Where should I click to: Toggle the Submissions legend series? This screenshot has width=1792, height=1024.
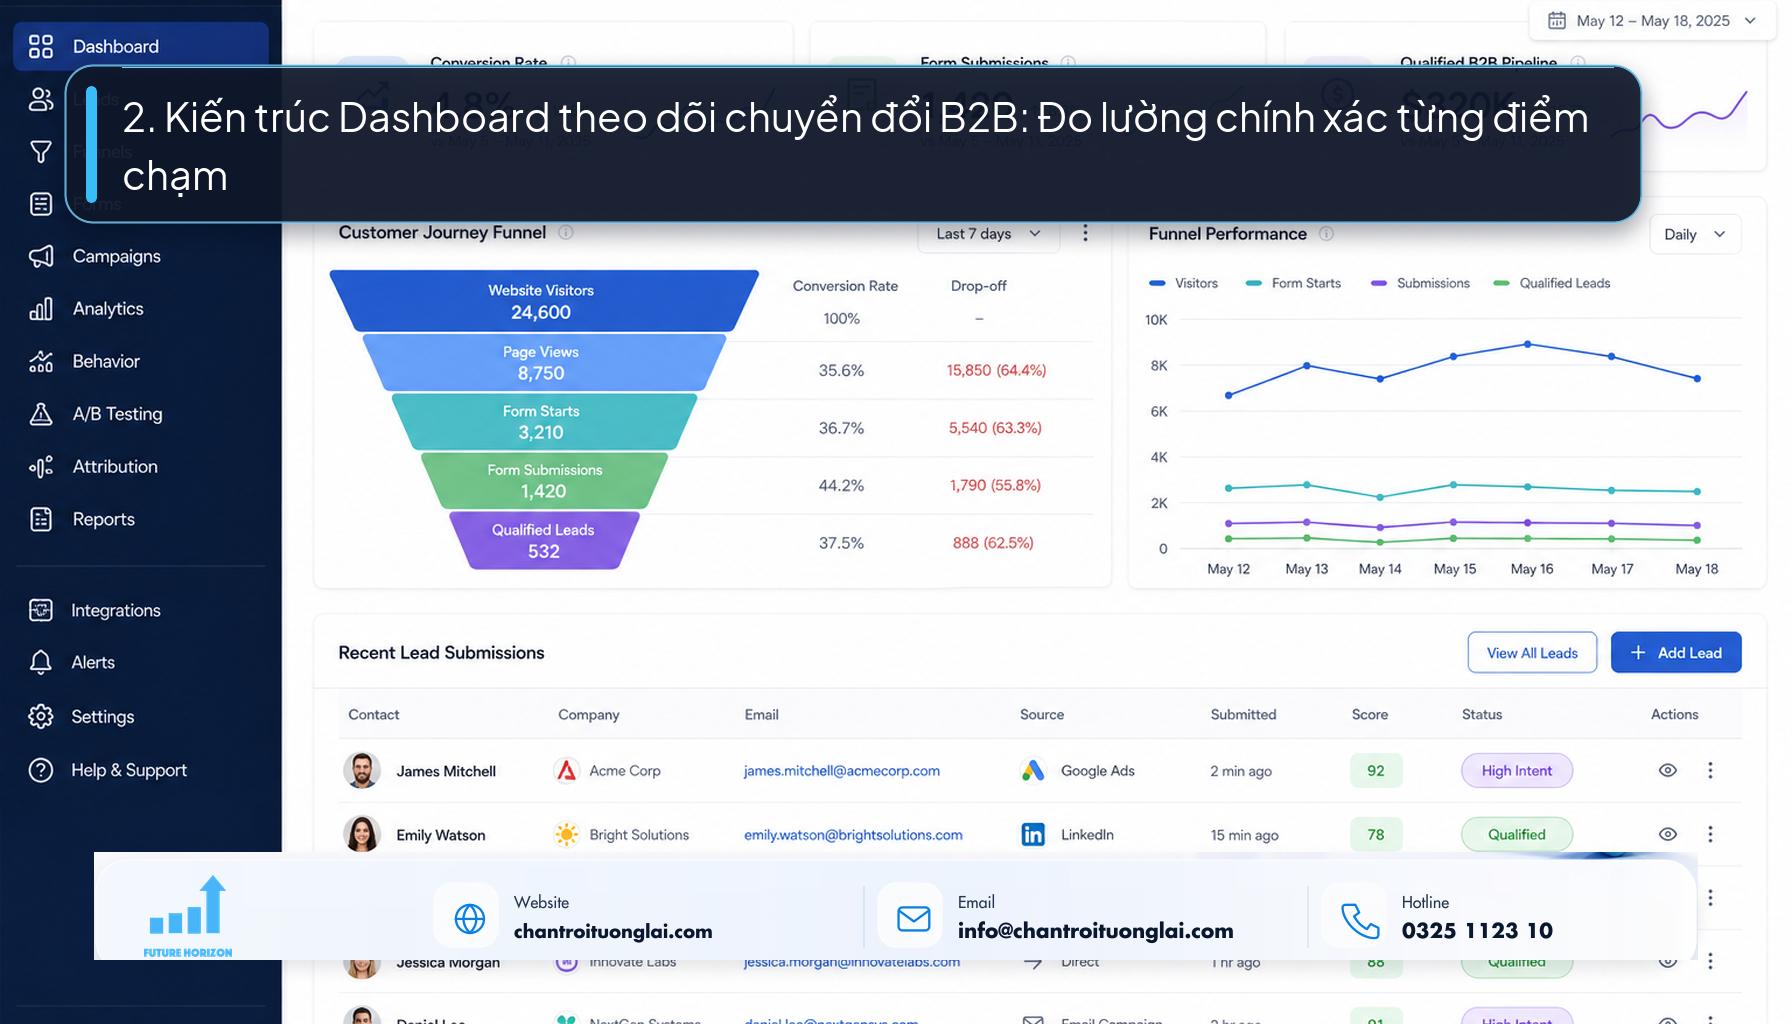coord(1420,283)
